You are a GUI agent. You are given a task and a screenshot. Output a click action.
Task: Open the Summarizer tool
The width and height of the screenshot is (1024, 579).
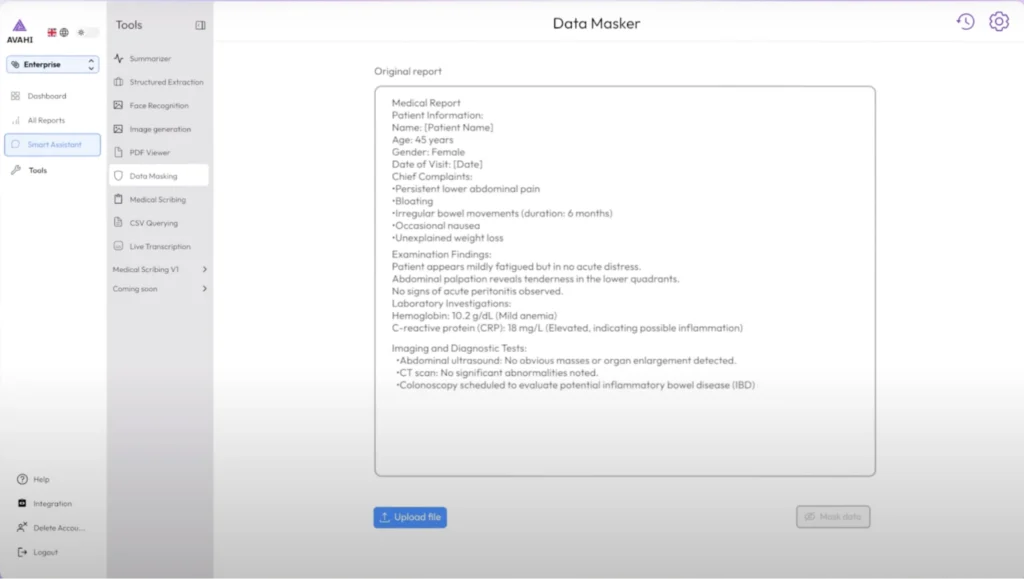pyautogui.click(x=150, y=59)
